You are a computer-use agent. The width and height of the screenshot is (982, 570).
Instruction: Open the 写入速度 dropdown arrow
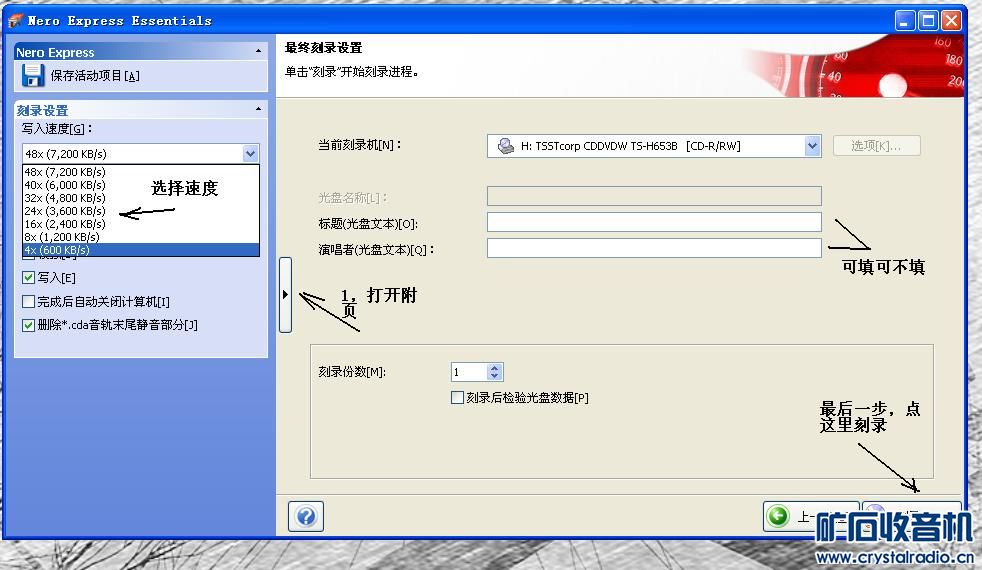pos(251,153)
